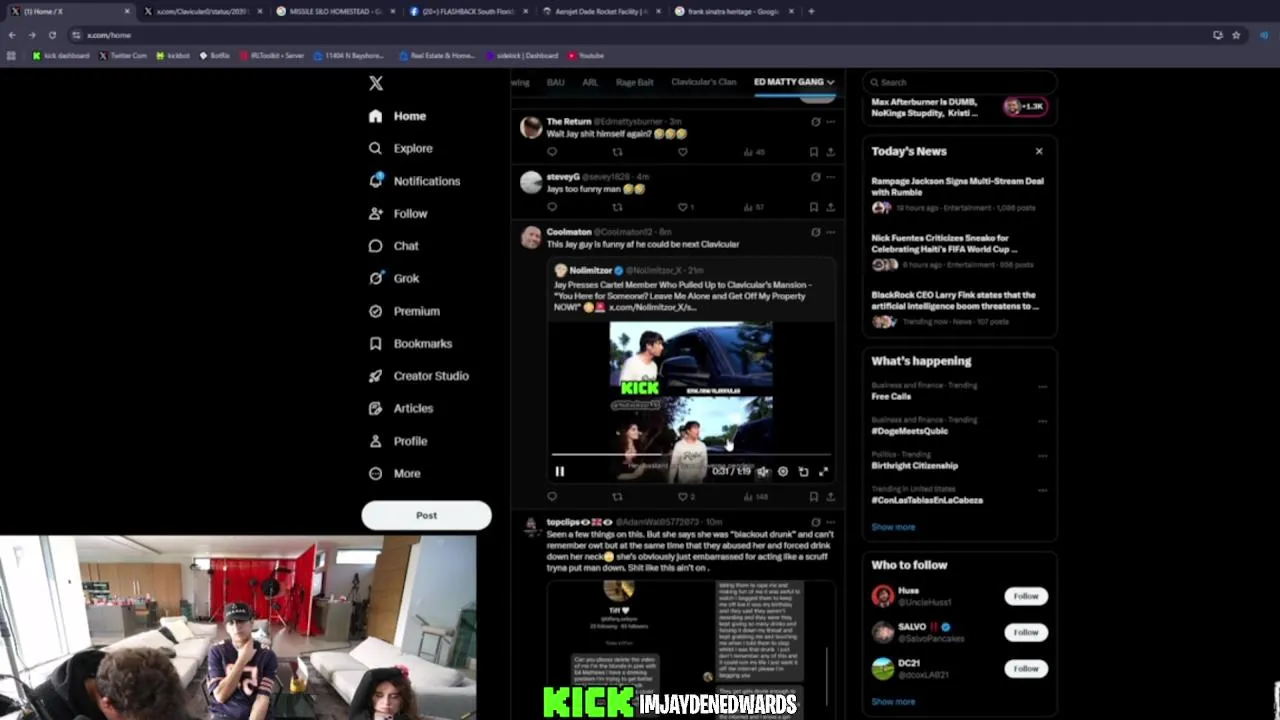Click the Post button

pos(426,516)
